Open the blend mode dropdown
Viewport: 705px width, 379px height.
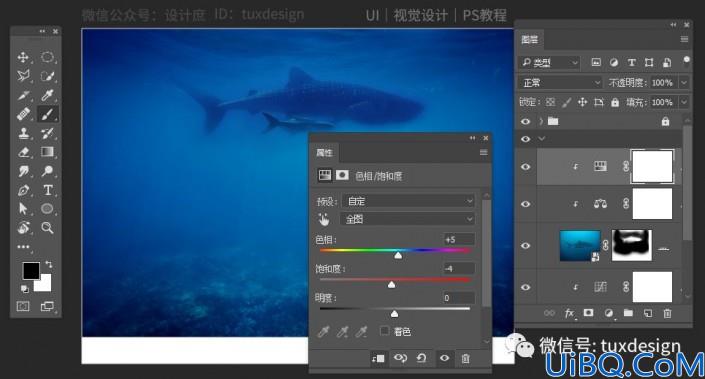[x=560, y=83]
